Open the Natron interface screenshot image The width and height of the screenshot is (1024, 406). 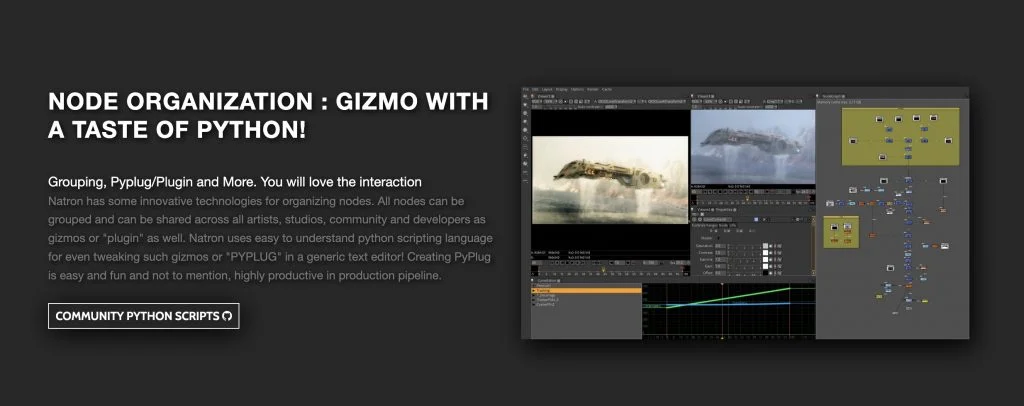pos(745,213)
